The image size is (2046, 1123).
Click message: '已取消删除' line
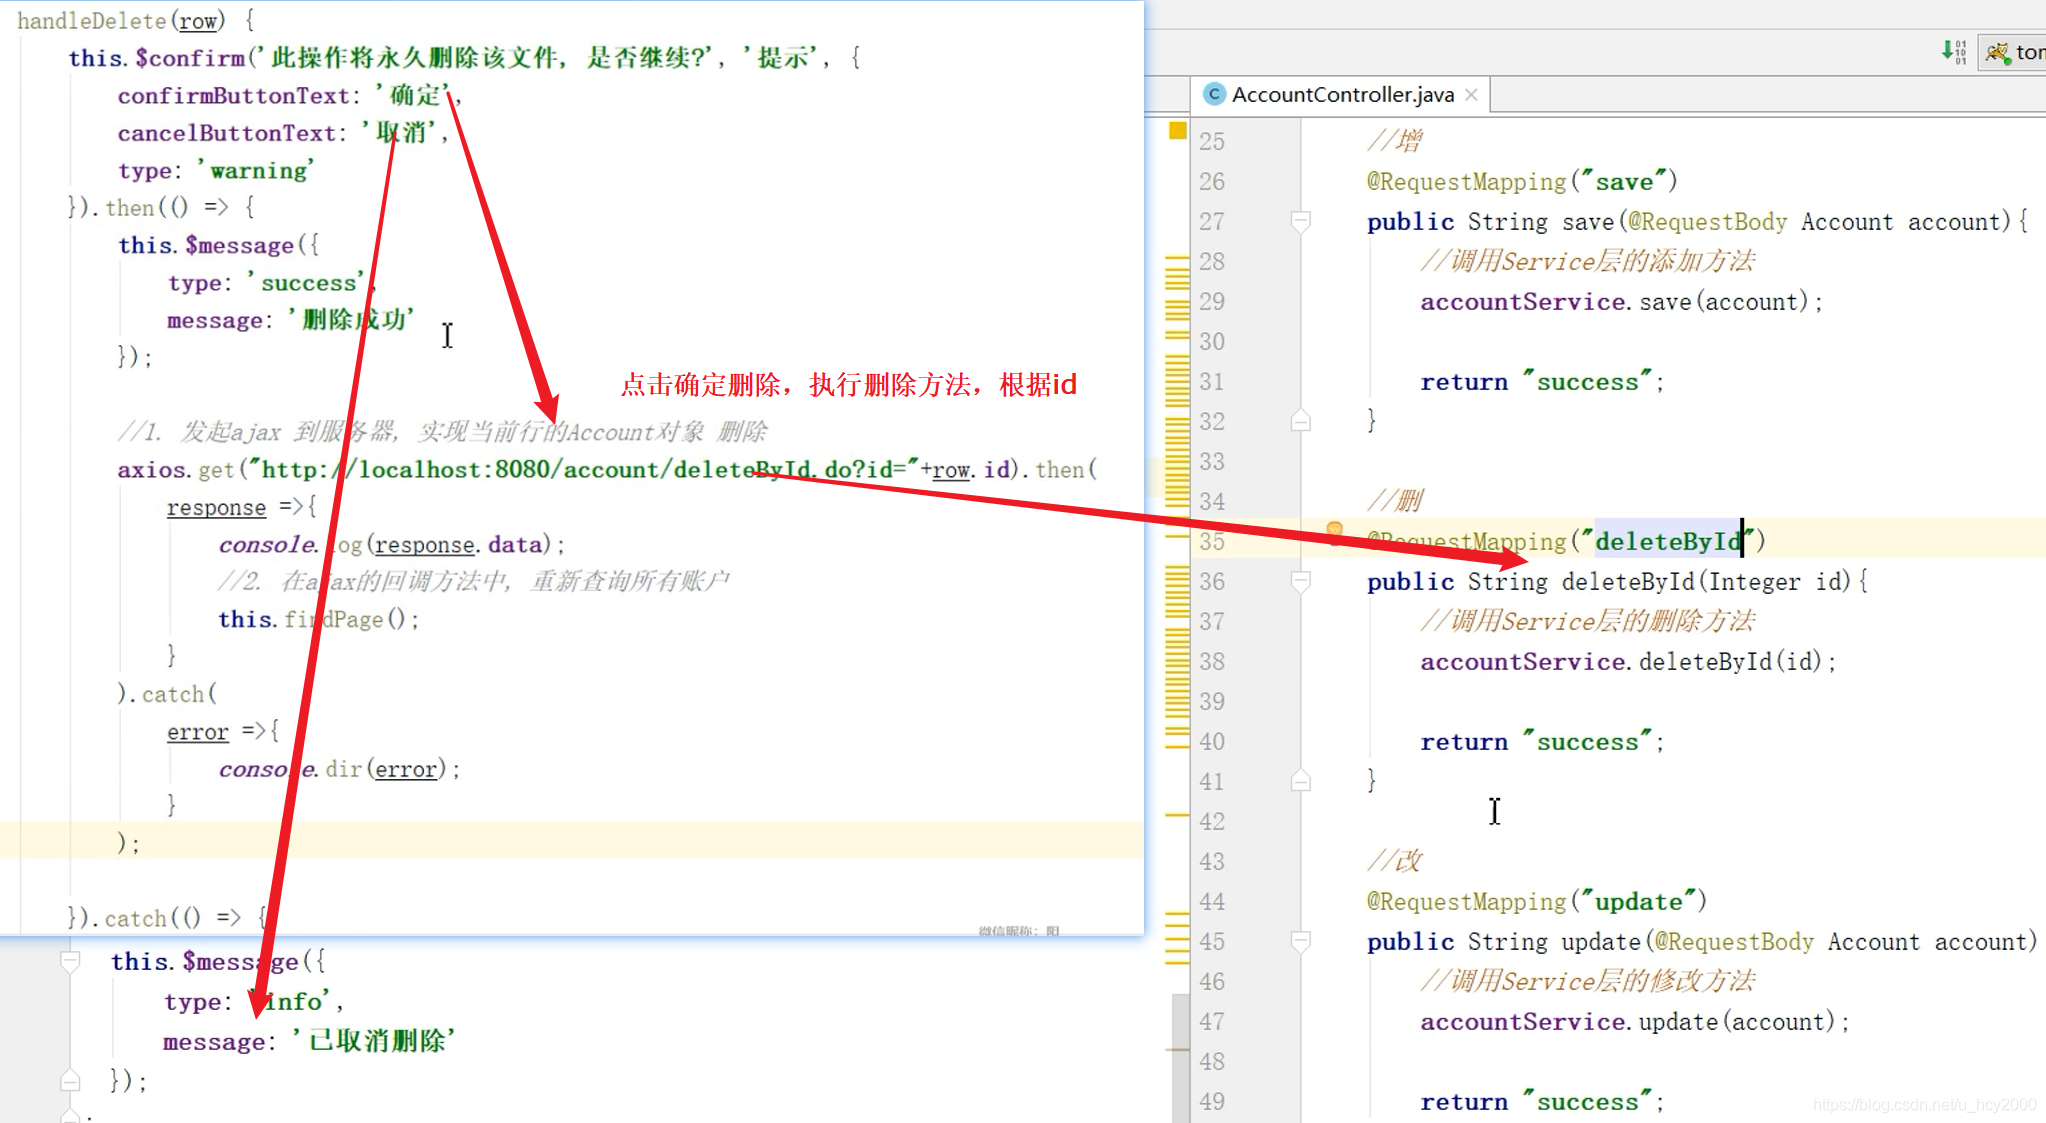(x=309, y=1041)
